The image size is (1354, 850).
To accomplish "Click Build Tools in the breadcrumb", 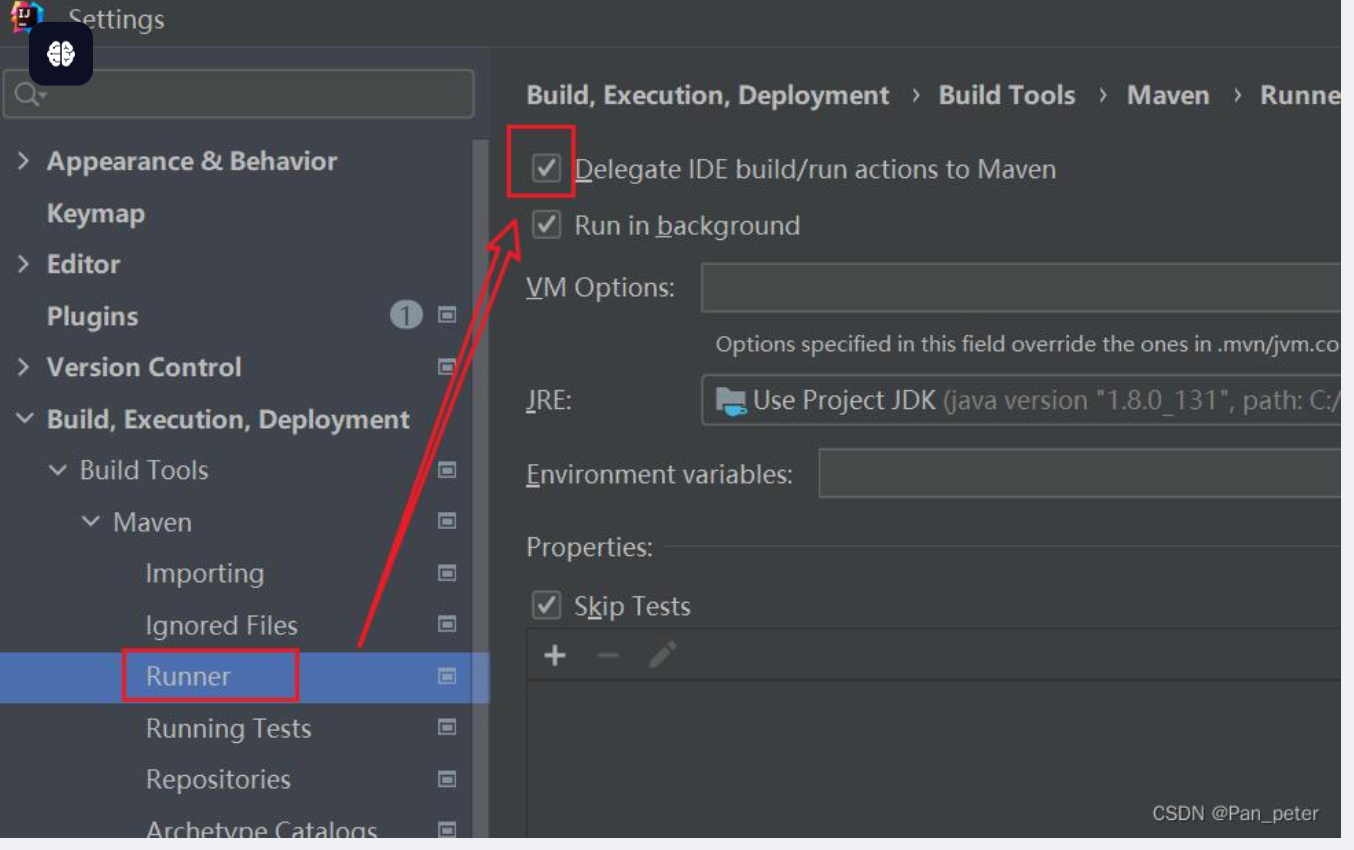I will pyautogui.click(x=1006, y=96).
